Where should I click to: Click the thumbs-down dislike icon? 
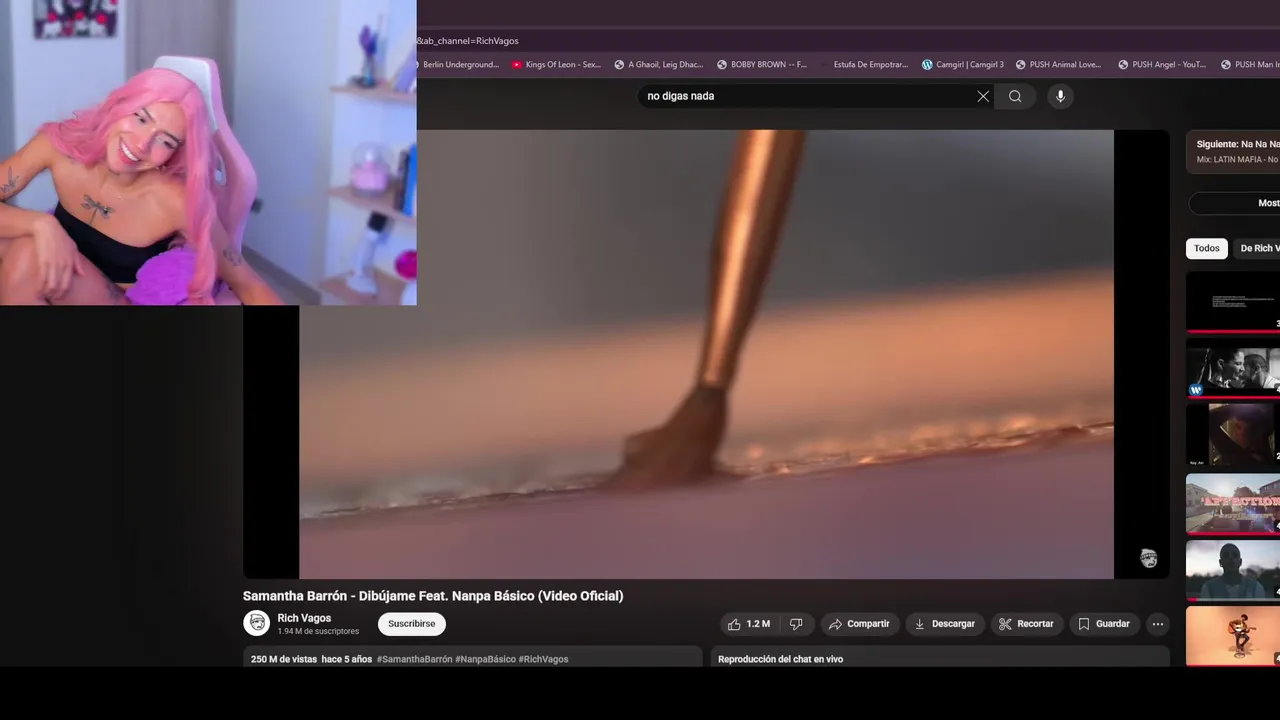pyautogui.click(x=796, y=624)
